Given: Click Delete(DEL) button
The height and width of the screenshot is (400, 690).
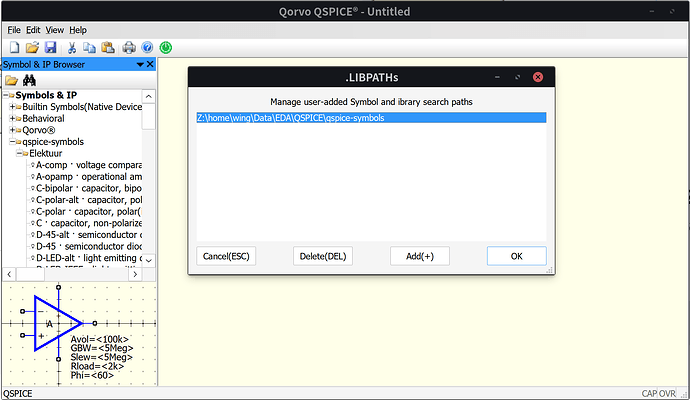Looking at the screenshot, I should [323, 256].
